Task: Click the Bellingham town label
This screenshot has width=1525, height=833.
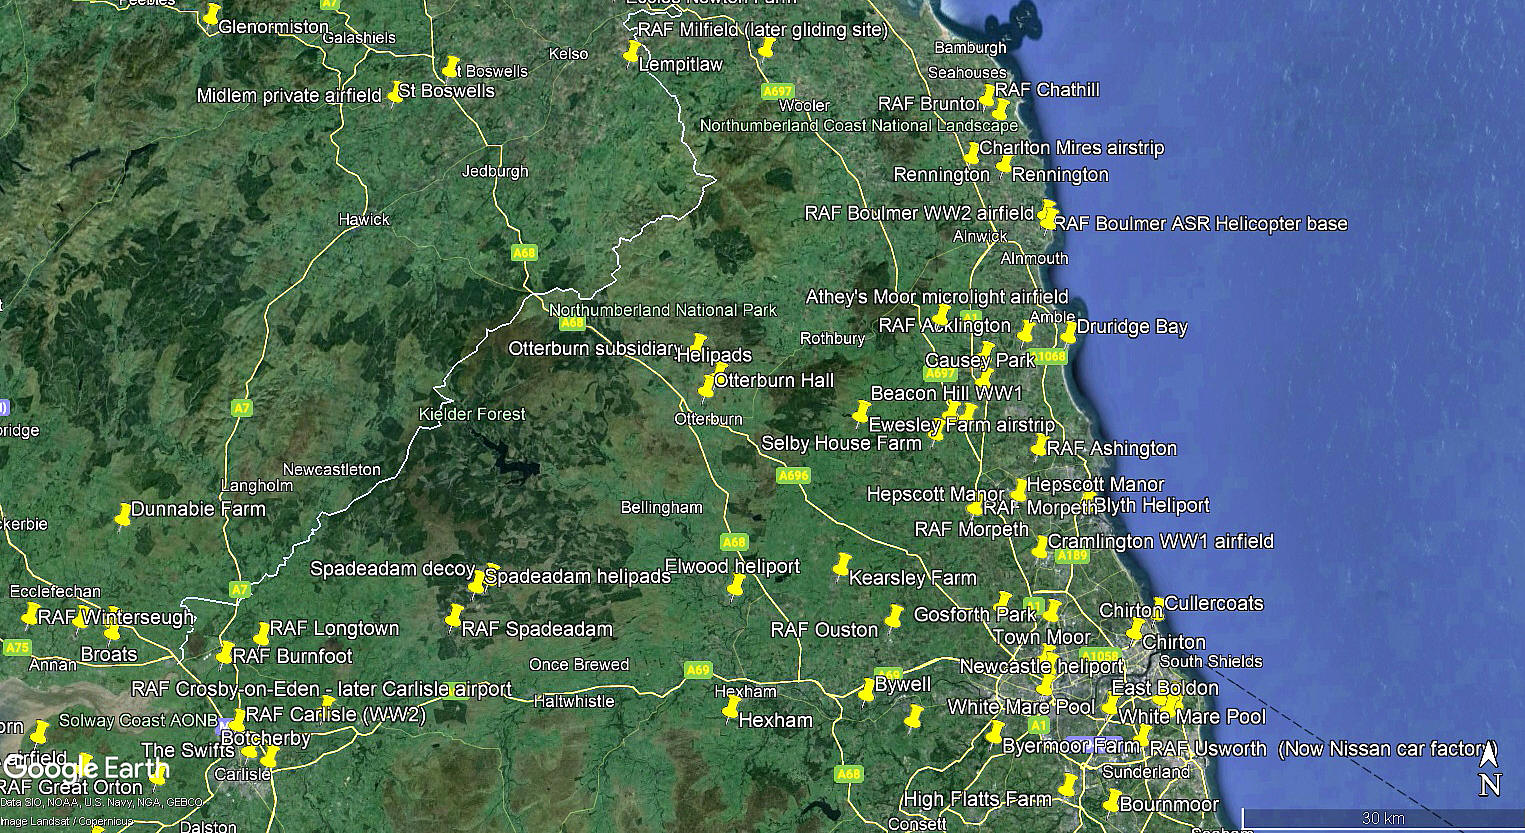Action: (x=661, y=507)
